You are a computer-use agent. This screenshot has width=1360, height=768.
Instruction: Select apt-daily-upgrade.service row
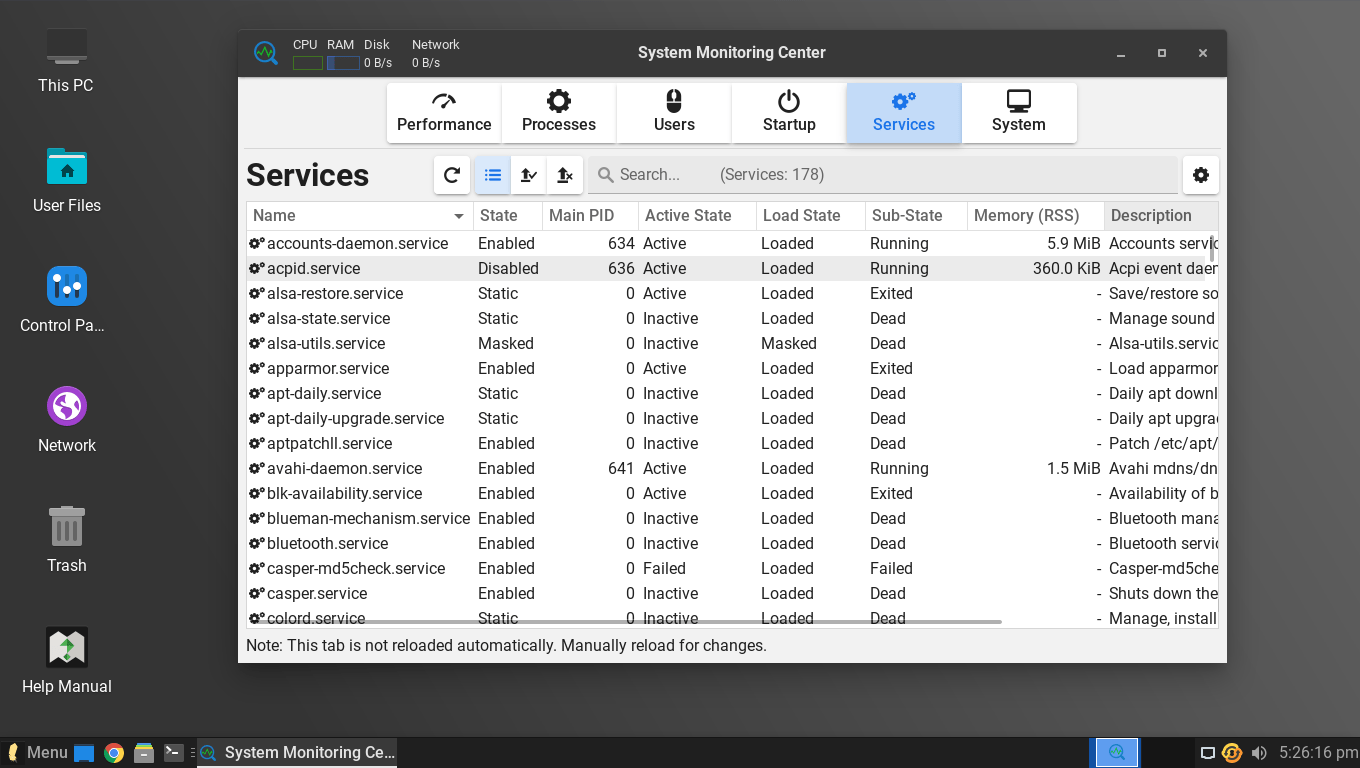click(x=732, y=418)
